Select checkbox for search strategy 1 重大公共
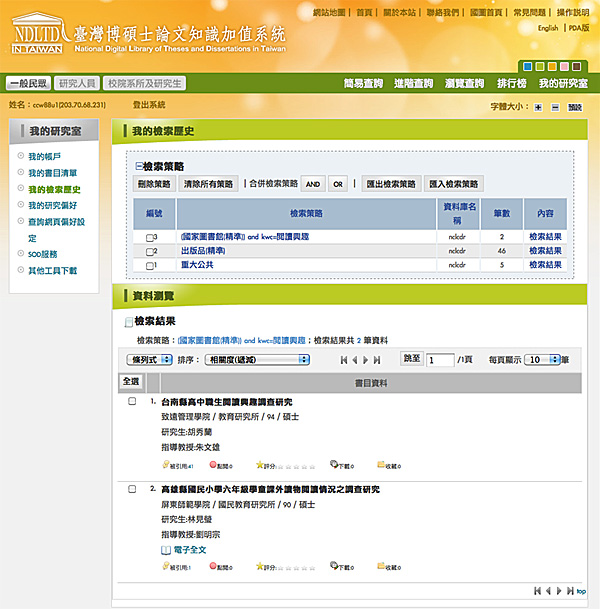Image resolution: width=600 pixels, height=609 pixels. [x=150, y=265]
